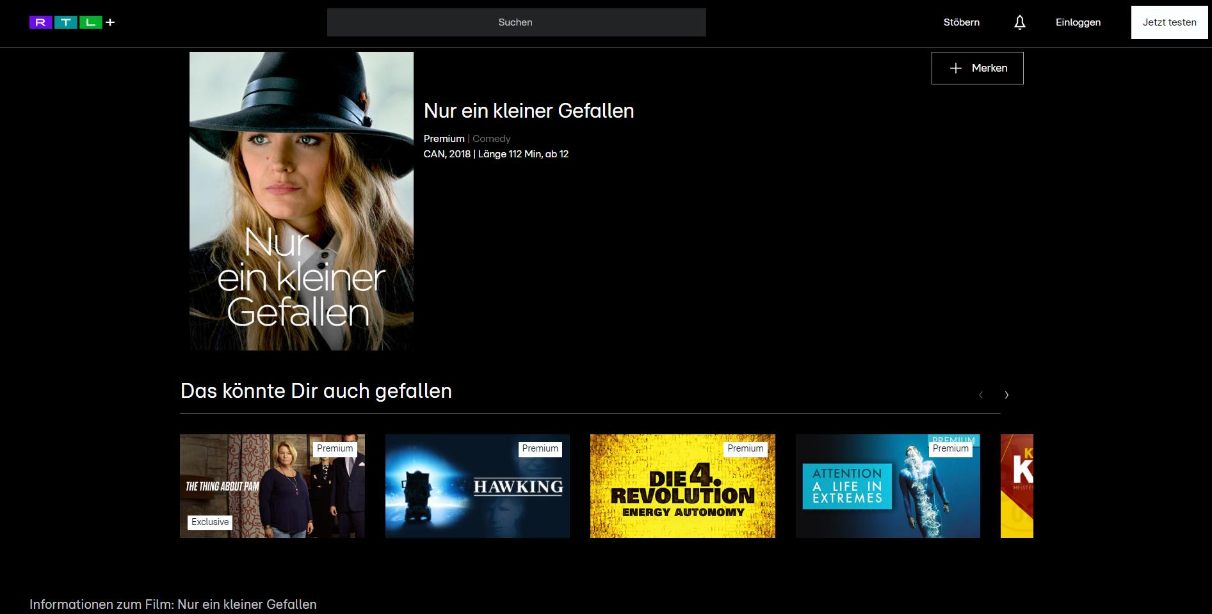Image resolution: width=1212 pixels, height=614 pixels.
Task: Click the partially visible yellow thumbnail
Action: pyautogui.click(x=1017, y=486)
